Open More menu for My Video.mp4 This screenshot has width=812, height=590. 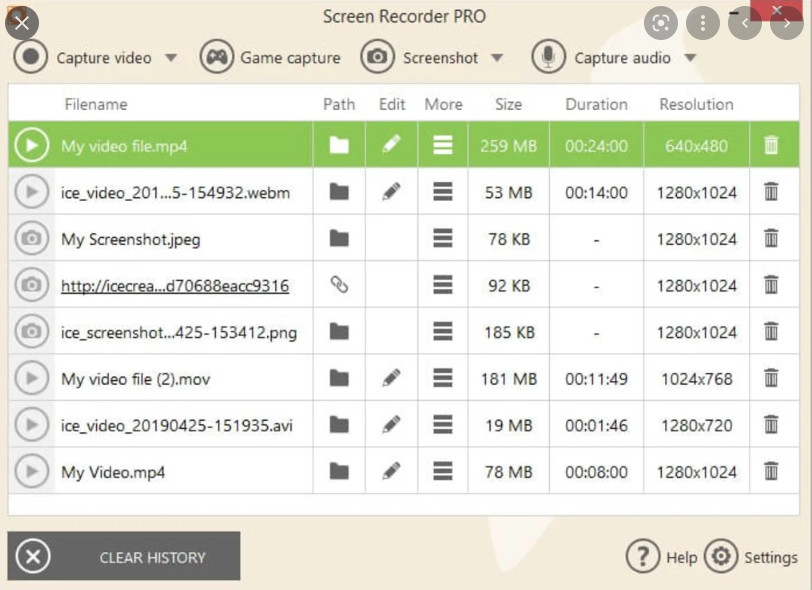443,471
